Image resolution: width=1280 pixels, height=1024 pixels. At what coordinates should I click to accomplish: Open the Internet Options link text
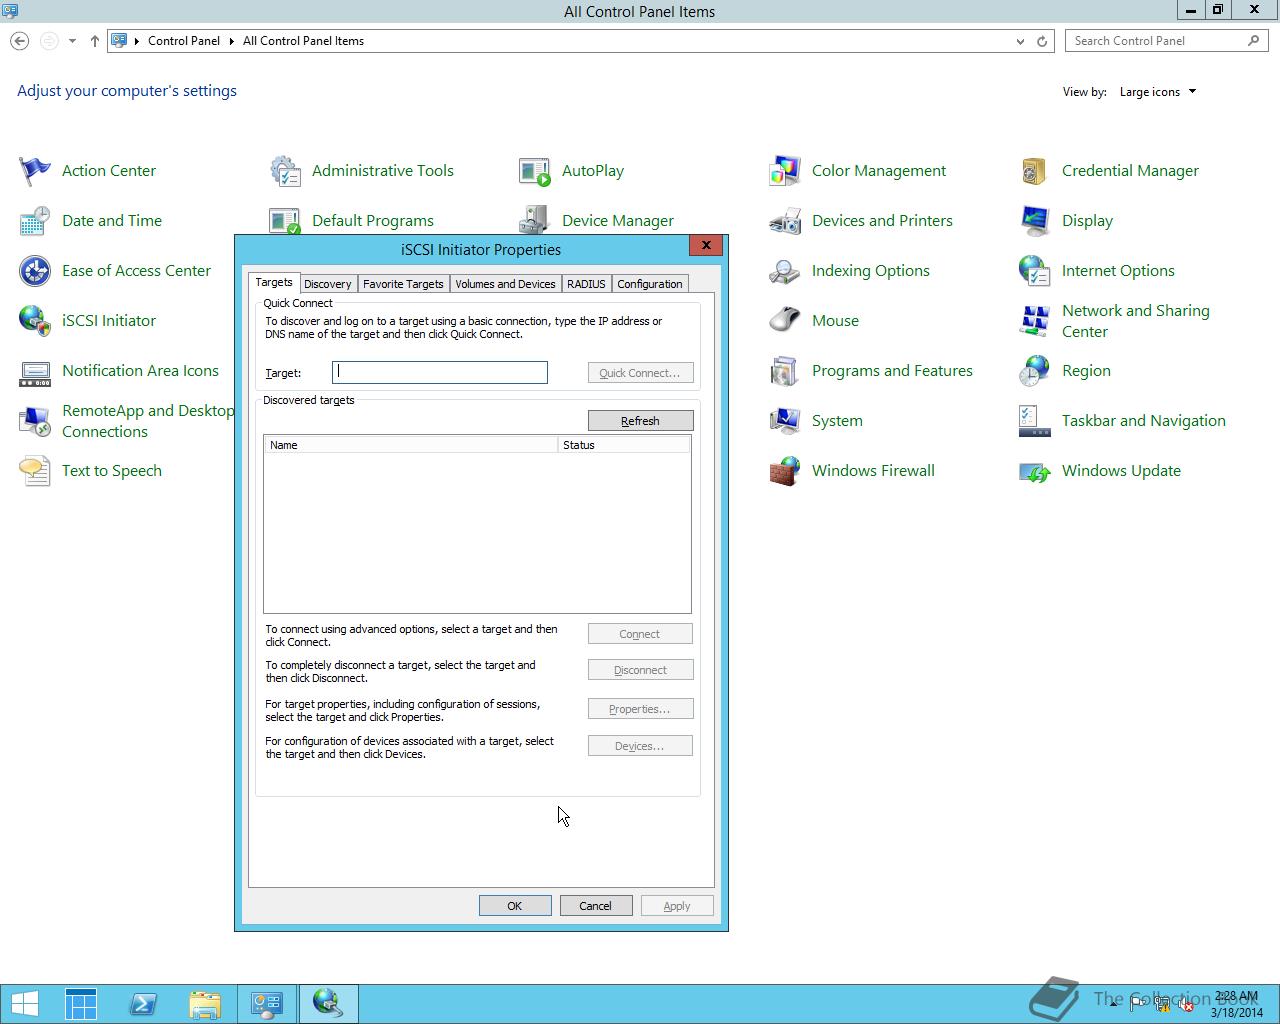click(1118, 271)
